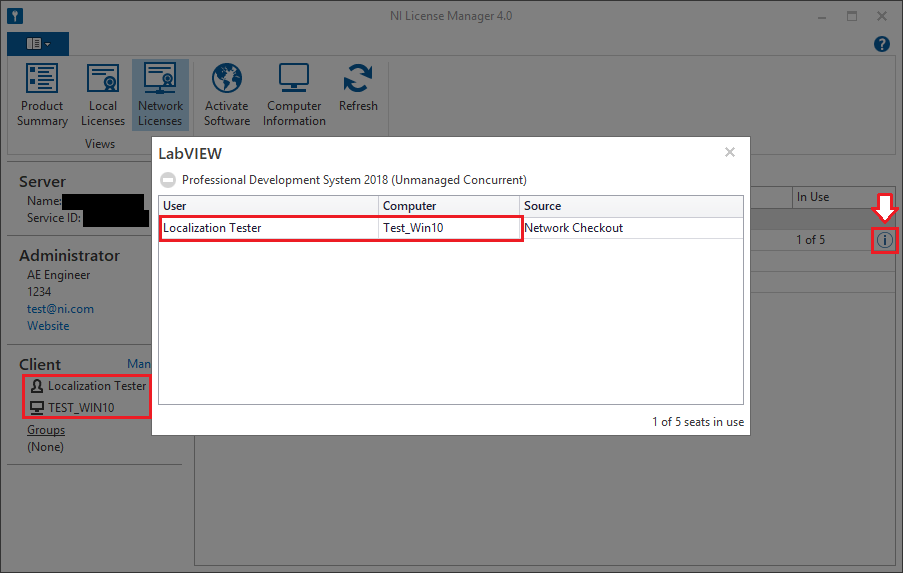Open the test@ni.com email link
This screenshot has height=573, width=903.
pyautogui.click(x=60, y=309)
